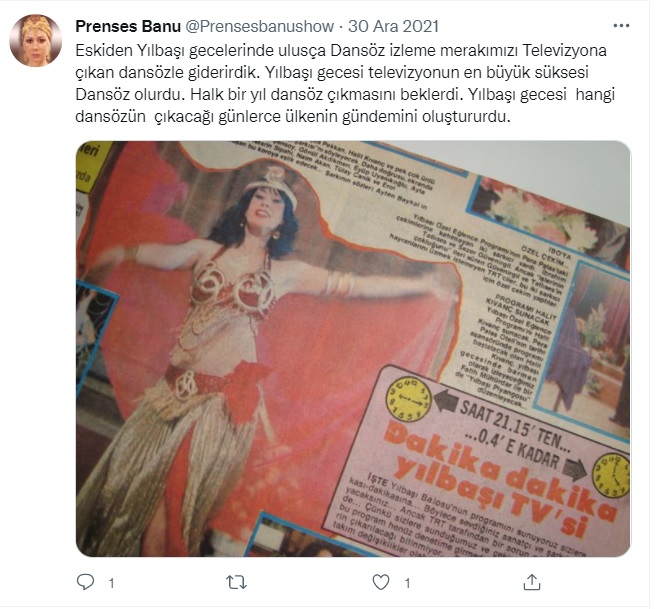Viewport: 664px width, 609px height.
Task: Open the tweet via 30 Ara 2021 date
Action: (393, 26)
